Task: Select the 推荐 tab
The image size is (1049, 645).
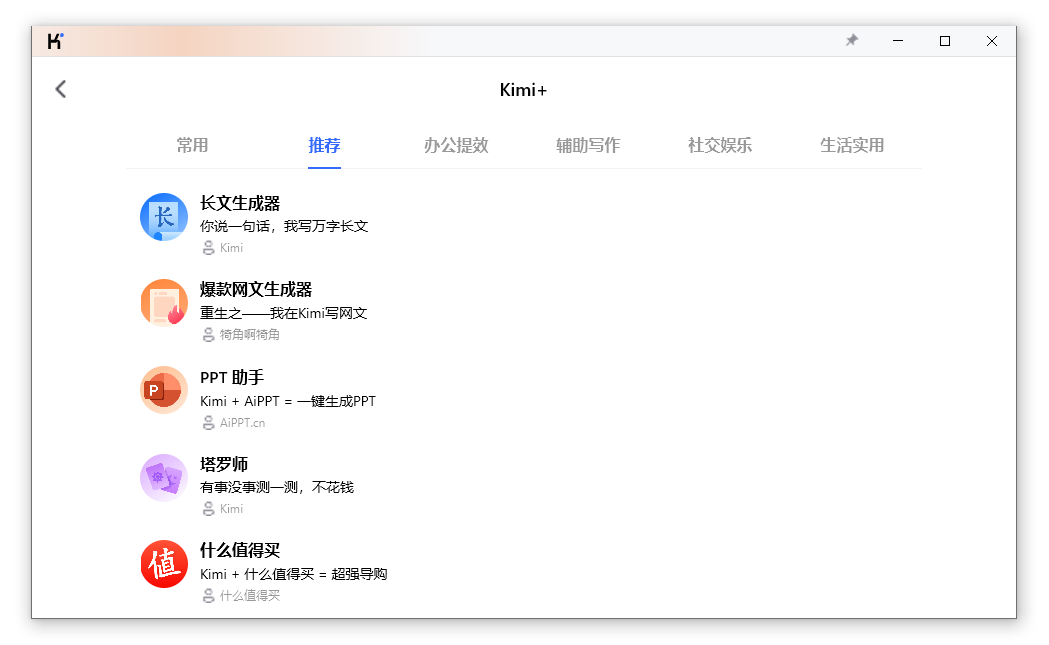Action: coord(324,145)
